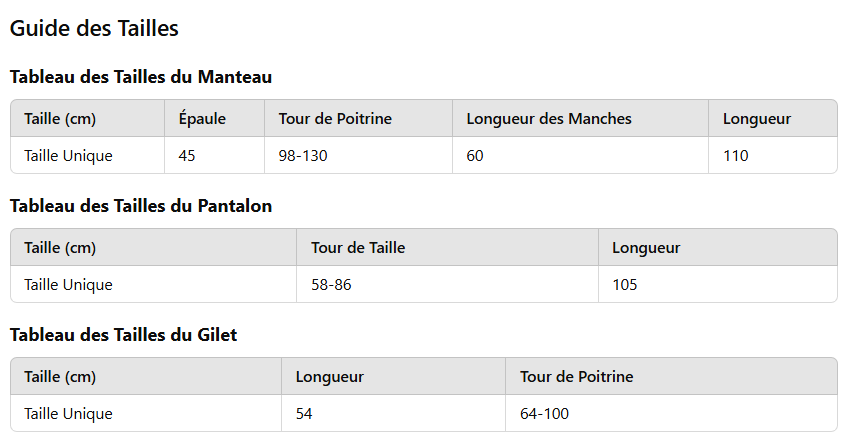This screenshot has width=842, height=440.
Task: Select the vest length value 54
Action: point(393,413)
